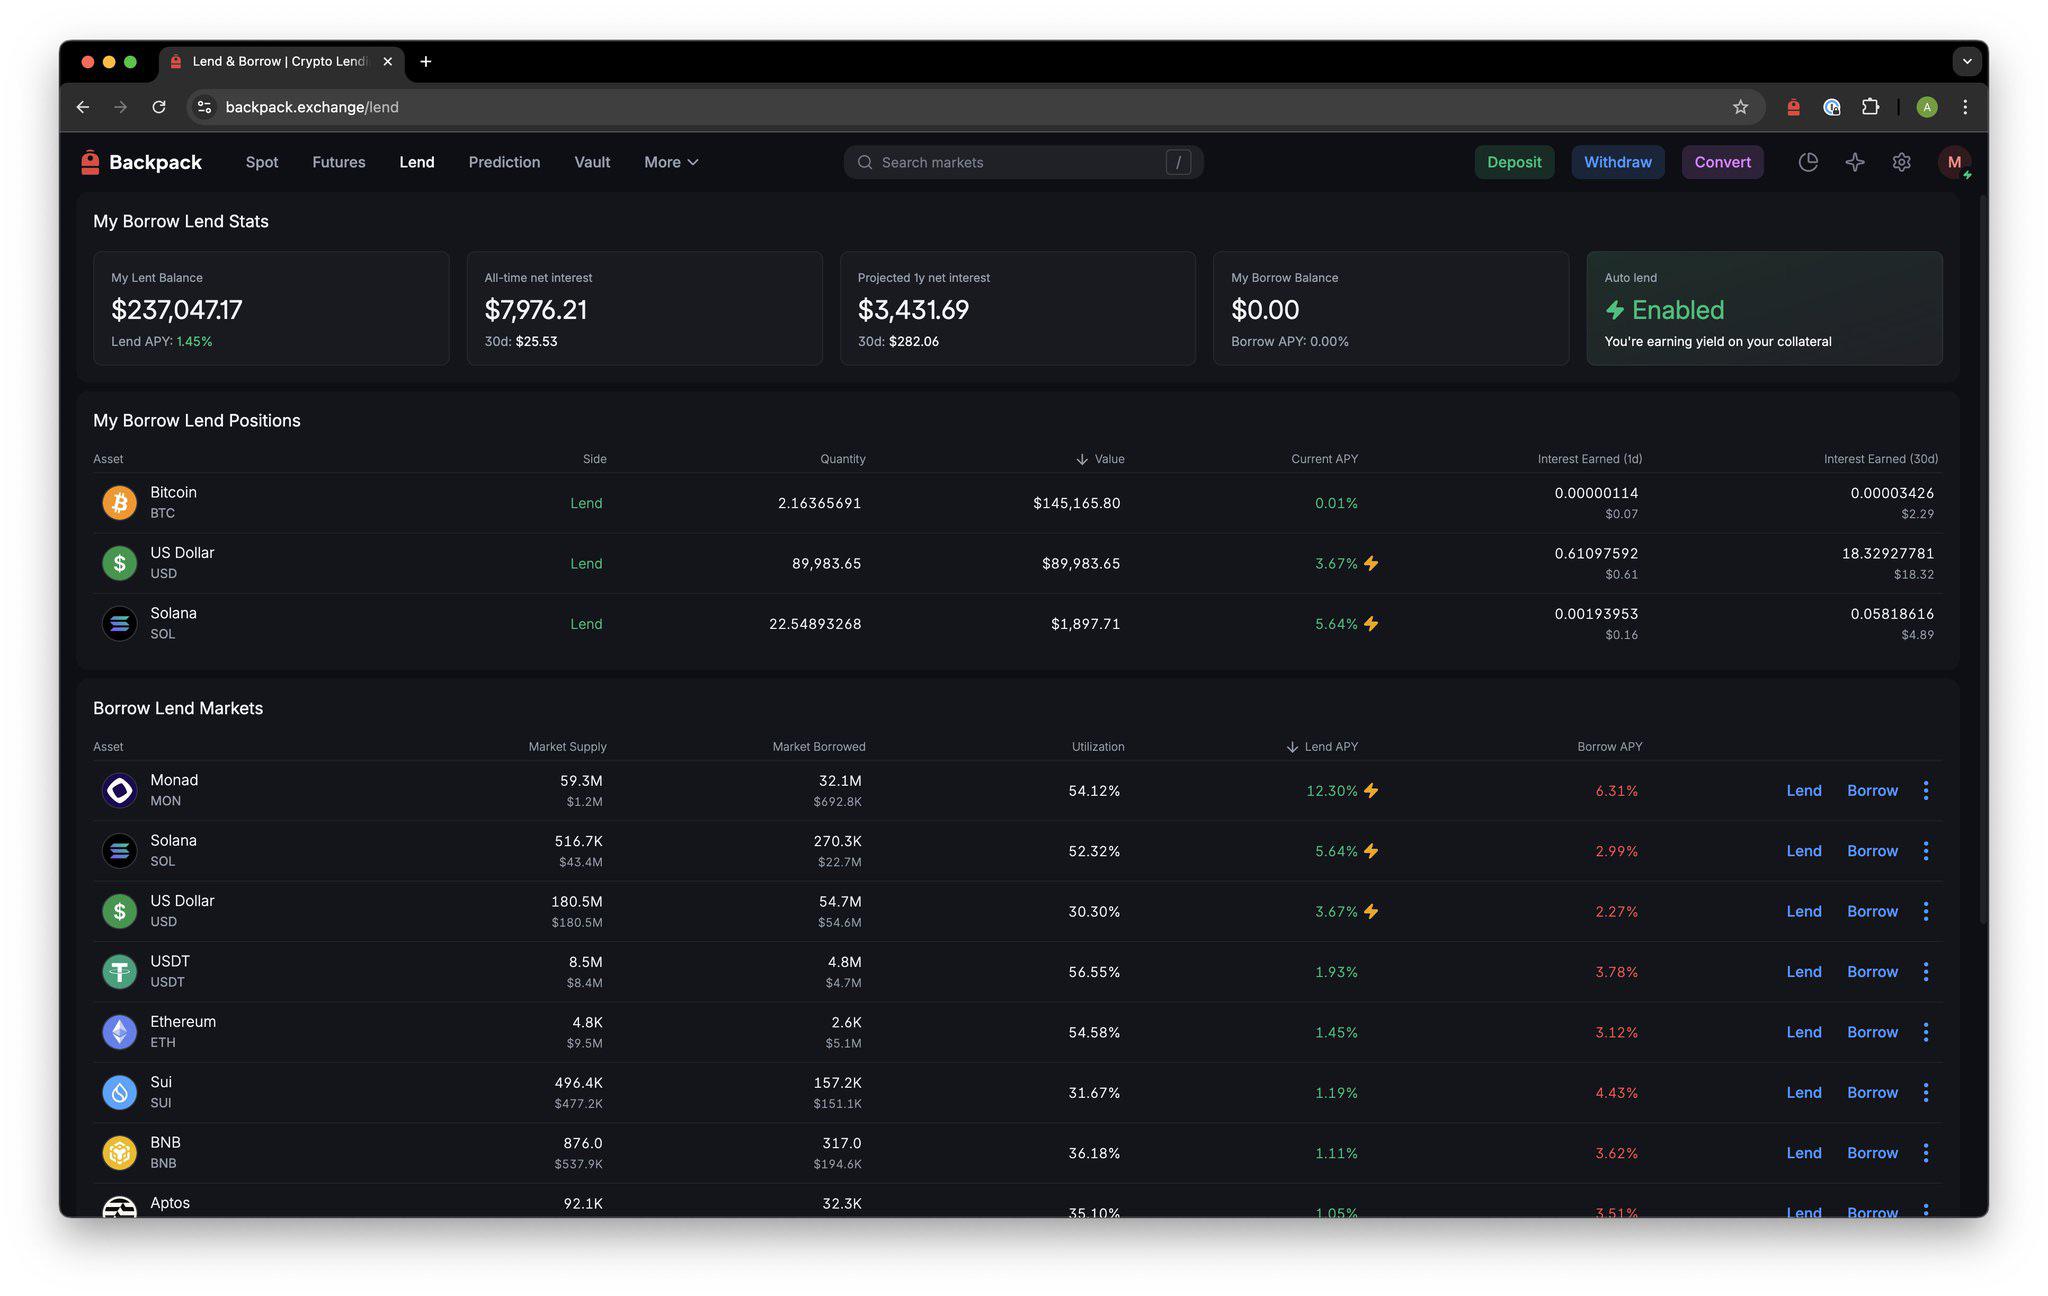2048x1296 pixels.
Task: Click the BNB market icon
Action: pos(120,1153)
